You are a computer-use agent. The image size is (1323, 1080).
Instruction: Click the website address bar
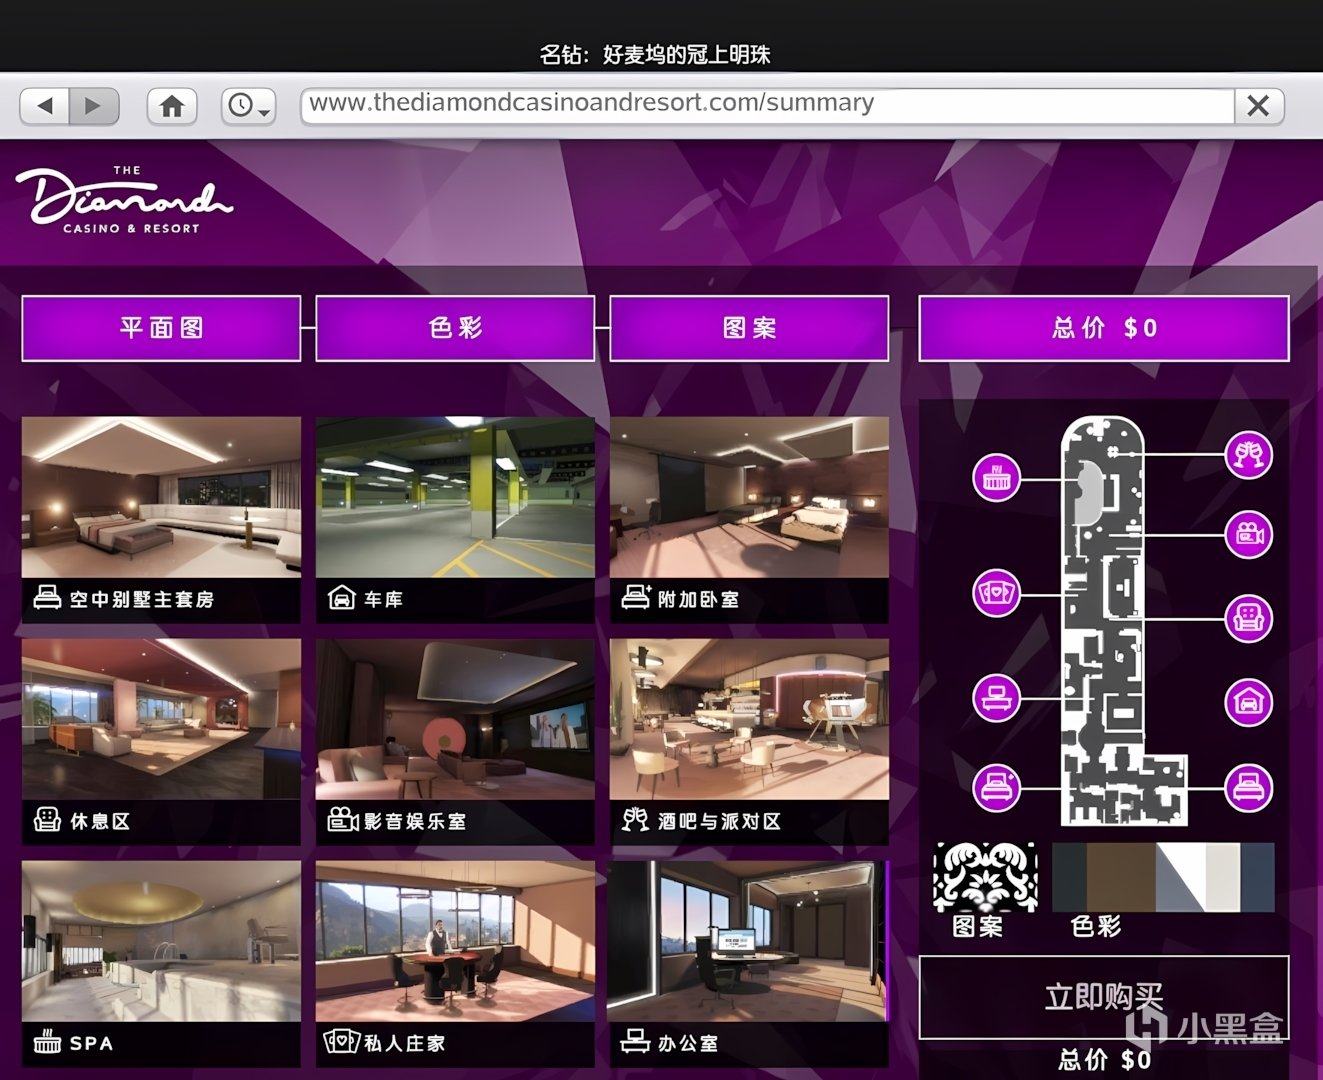tap(767, 104)
